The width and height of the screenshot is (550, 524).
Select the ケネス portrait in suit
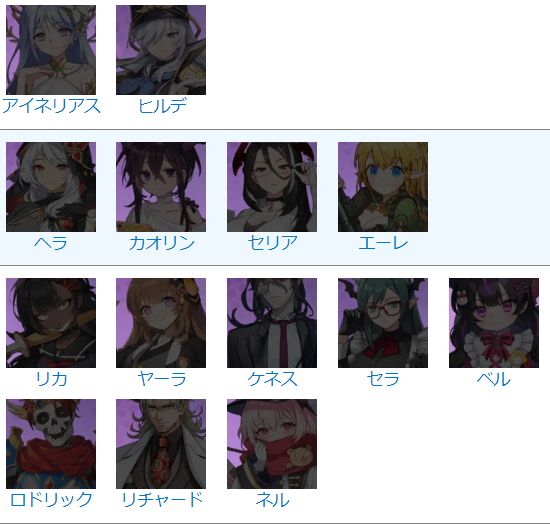(272, 323)
